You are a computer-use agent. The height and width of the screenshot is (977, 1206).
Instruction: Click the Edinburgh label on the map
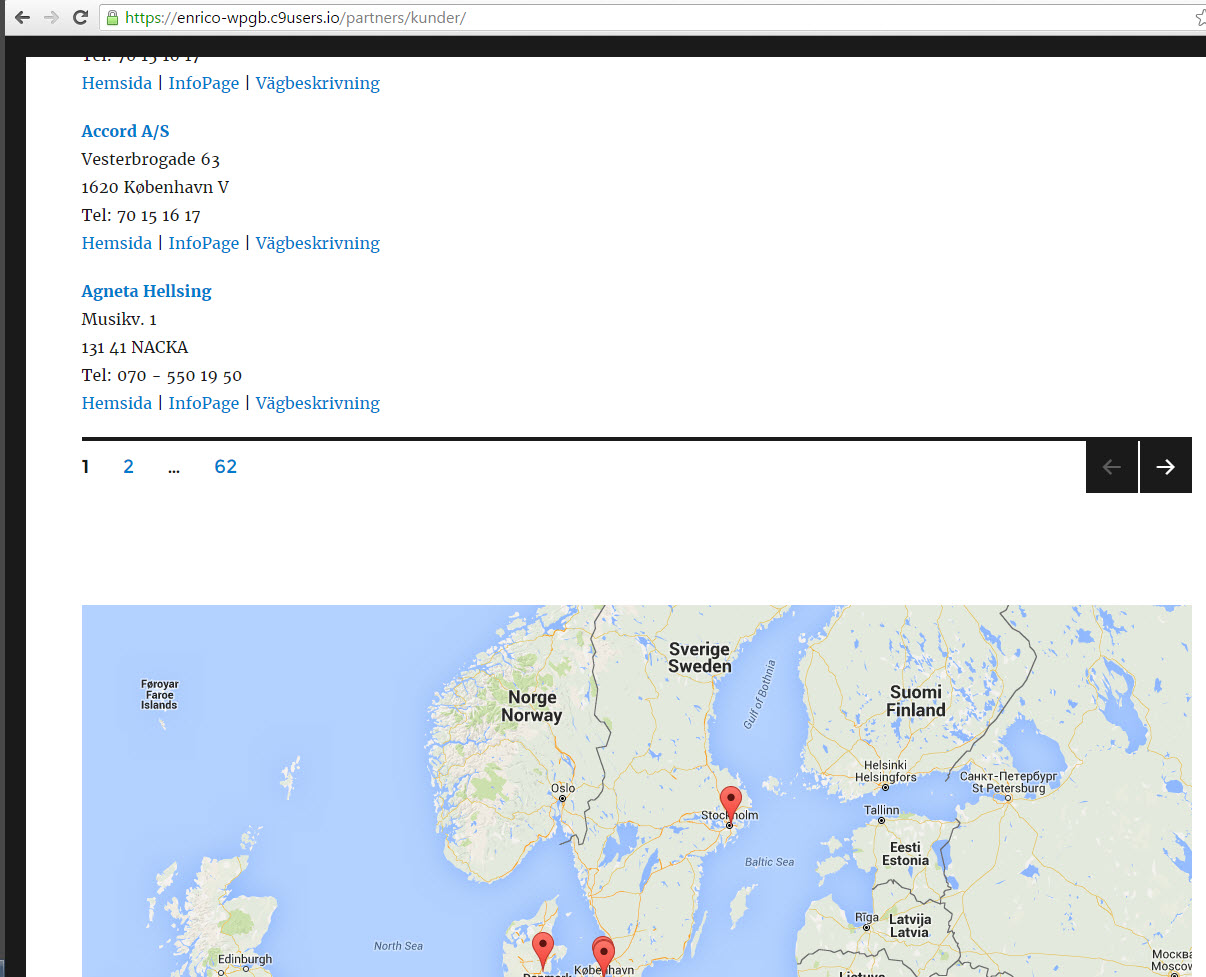point(245,959)
